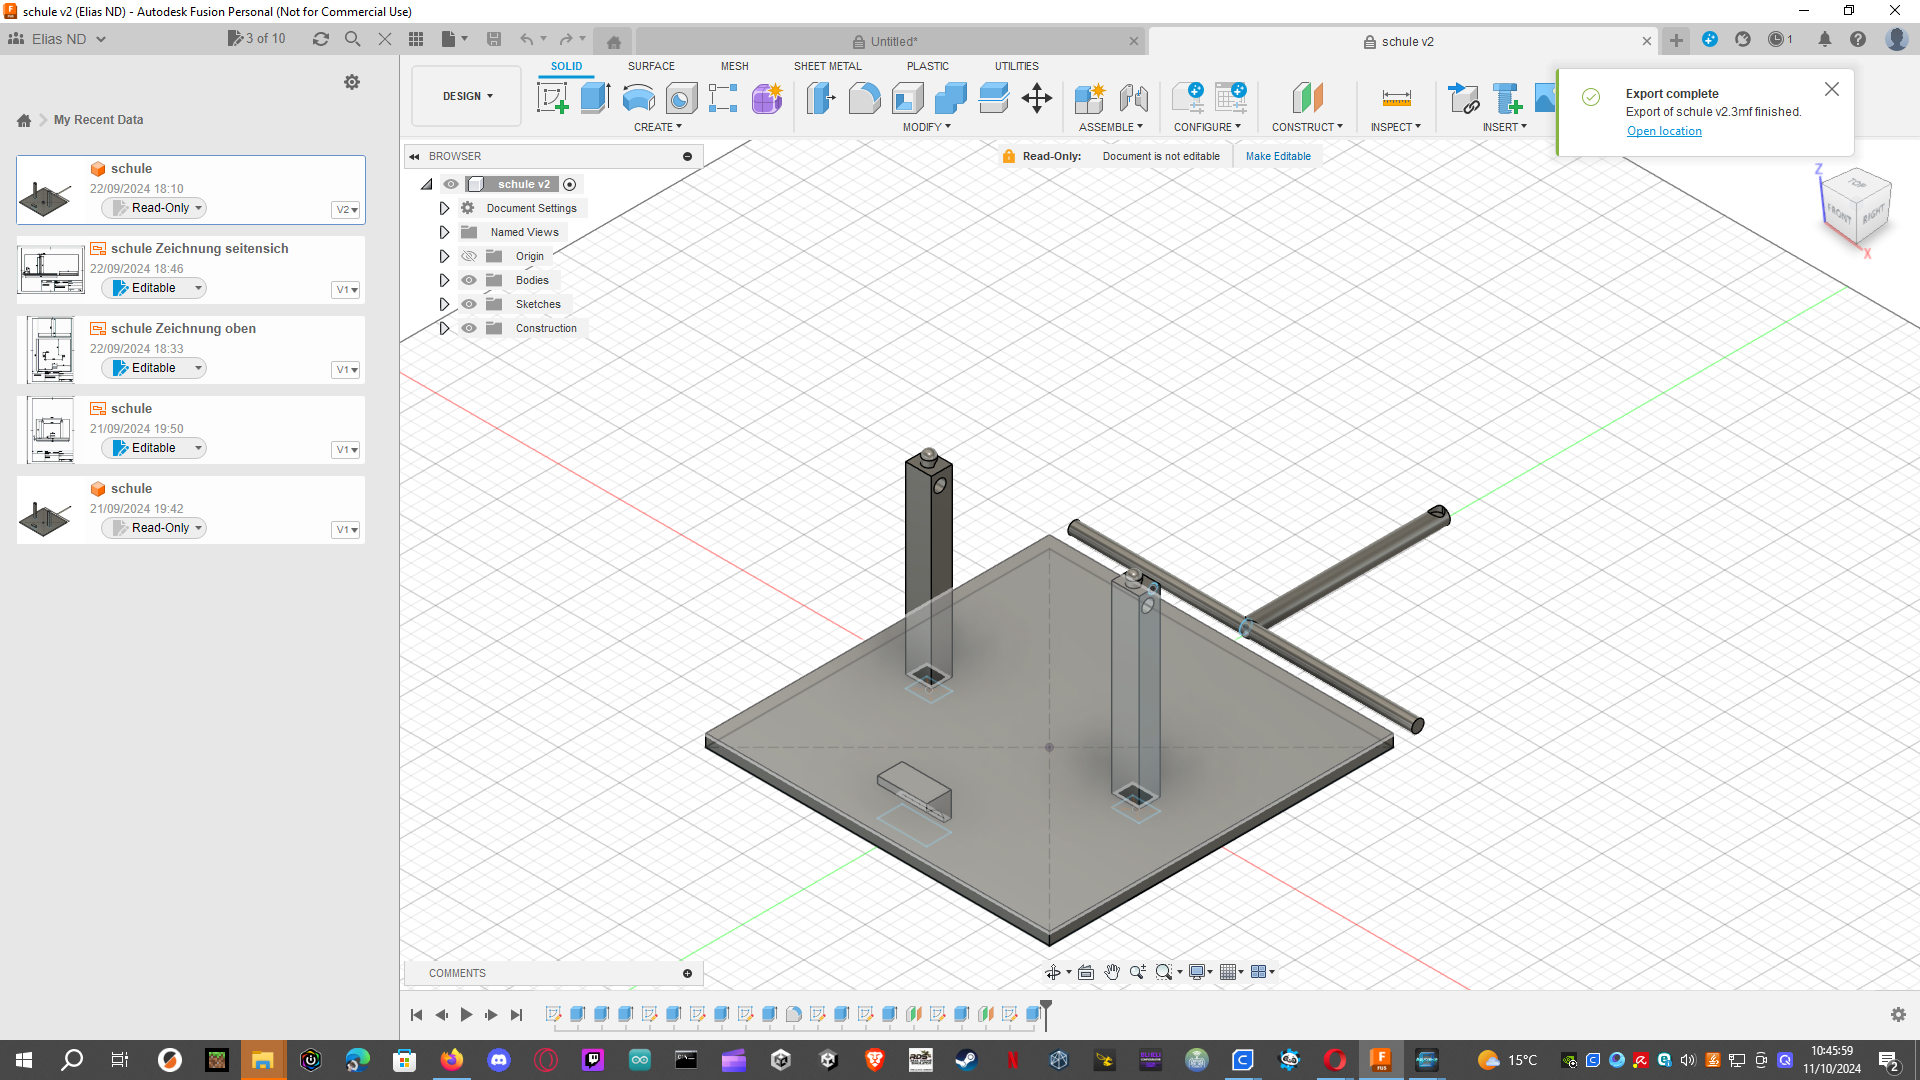Viewport: 1920px width, 1080px height.
Task: Expand the Named Views node
Action: tap(444, 232)
